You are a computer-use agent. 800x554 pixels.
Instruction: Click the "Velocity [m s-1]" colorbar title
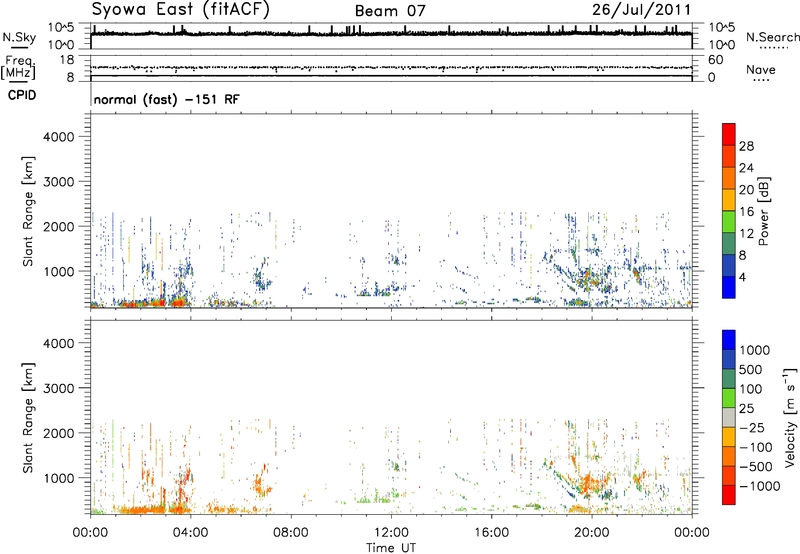click(790, 417)
